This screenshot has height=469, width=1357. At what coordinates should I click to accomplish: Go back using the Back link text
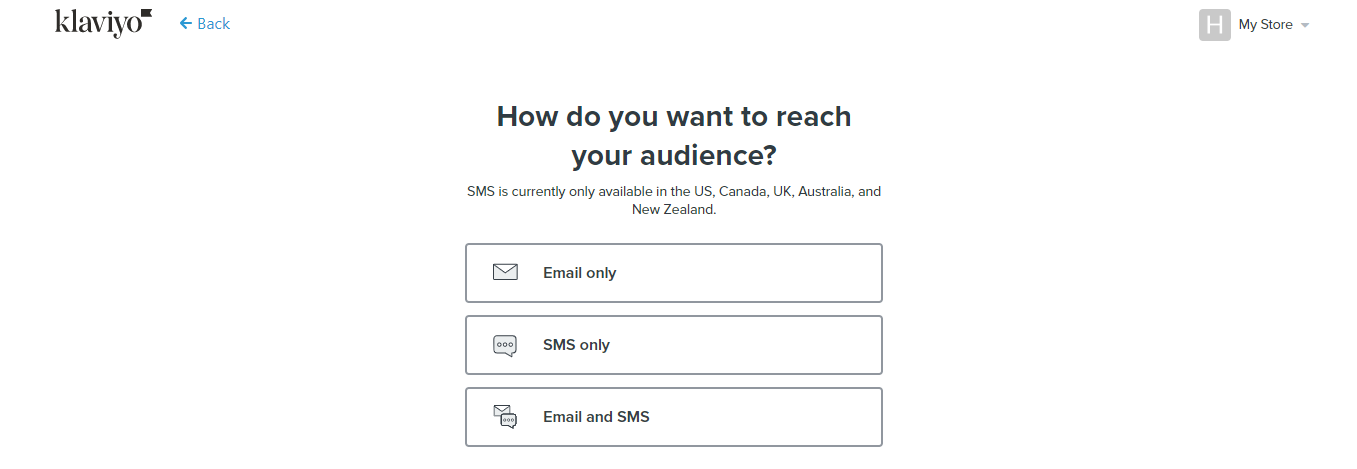click(213, 23)
